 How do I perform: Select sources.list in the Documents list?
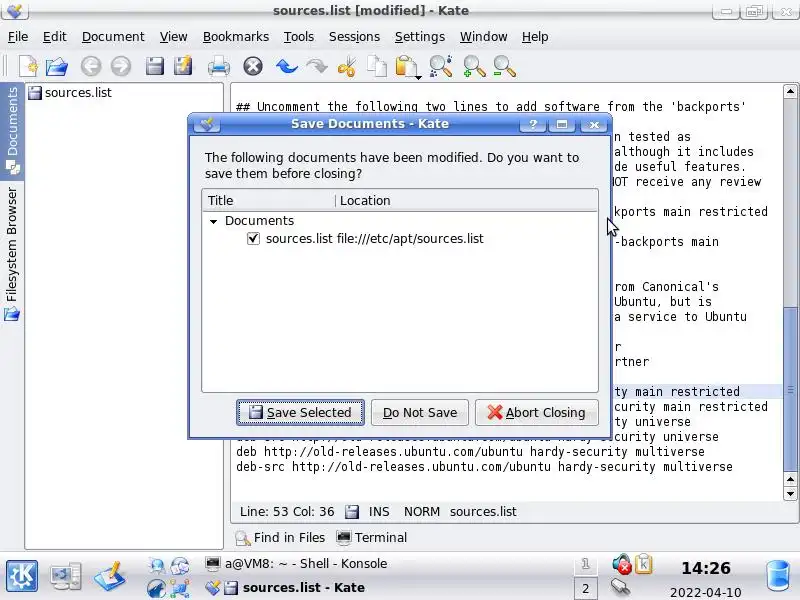pos(70,92)
